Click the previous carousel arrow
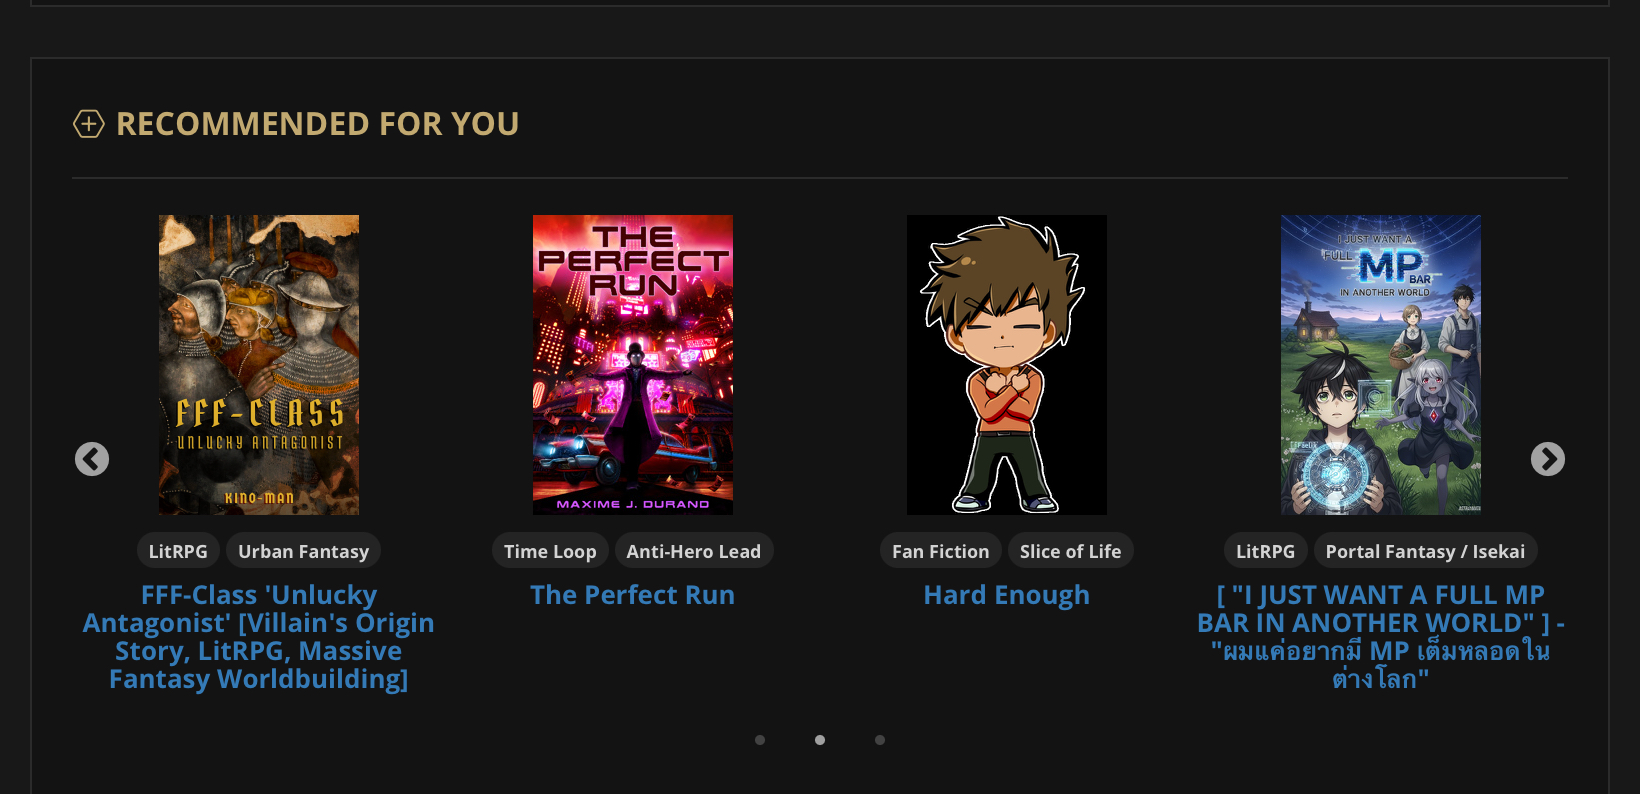The width and height of the screenshot is (1640, 794). [x=92, y=459]
